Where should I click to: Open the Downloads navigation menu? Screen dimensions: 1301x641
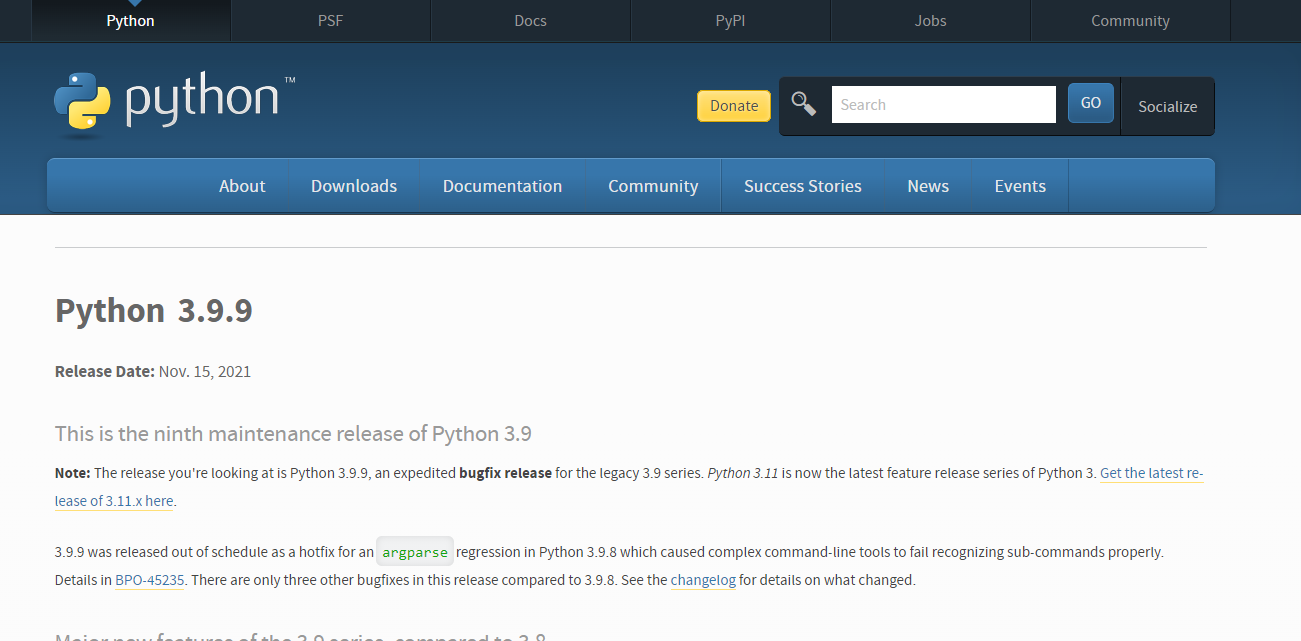click(354, 186)
